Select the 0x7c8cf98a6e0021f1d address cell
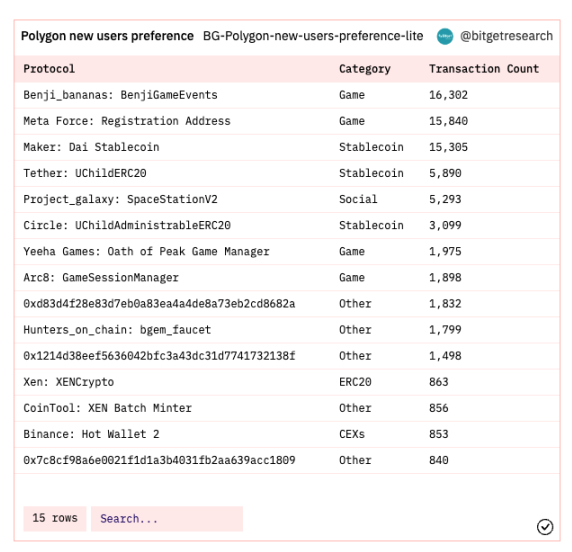Screen dimensions: 572x552 pos(159,460)
